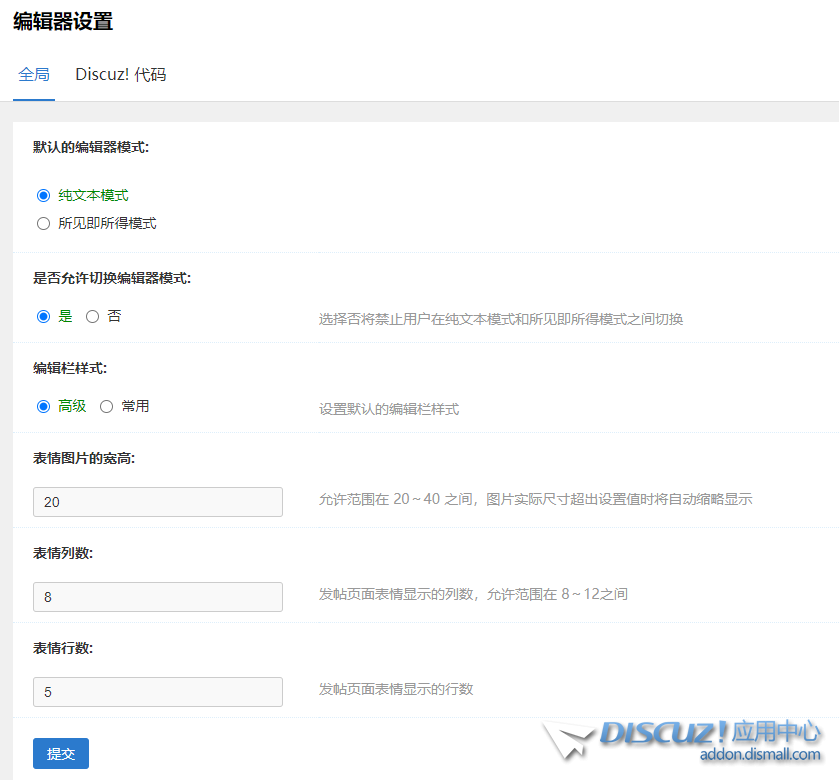Switch to the Discuz! 代码 tab
Viewport: 839px width, 780px height.
tap(119, 73)
